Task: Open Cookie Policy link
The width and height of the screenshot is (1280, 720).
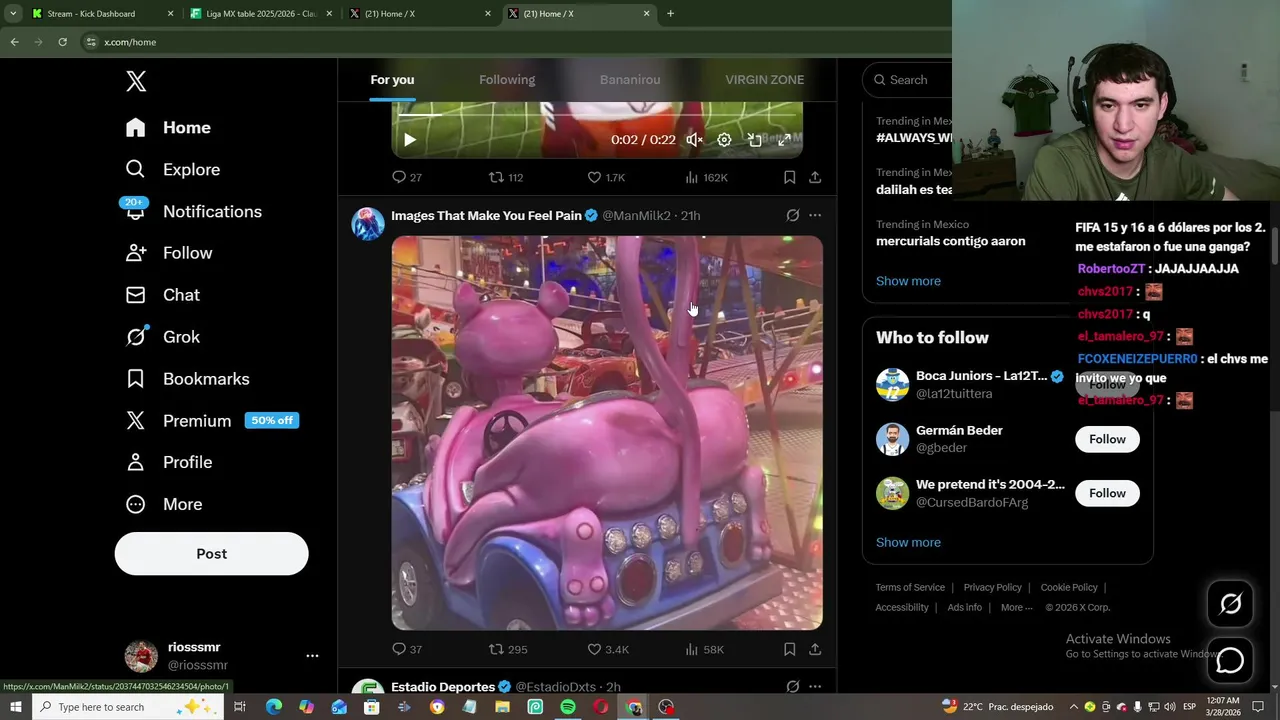Action: pos(1069,587)
